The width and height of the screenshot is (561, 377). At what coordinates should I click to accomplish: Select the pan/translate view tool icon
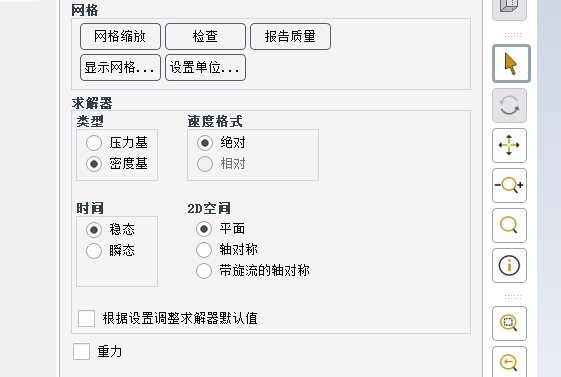click(x=509, y=145)
